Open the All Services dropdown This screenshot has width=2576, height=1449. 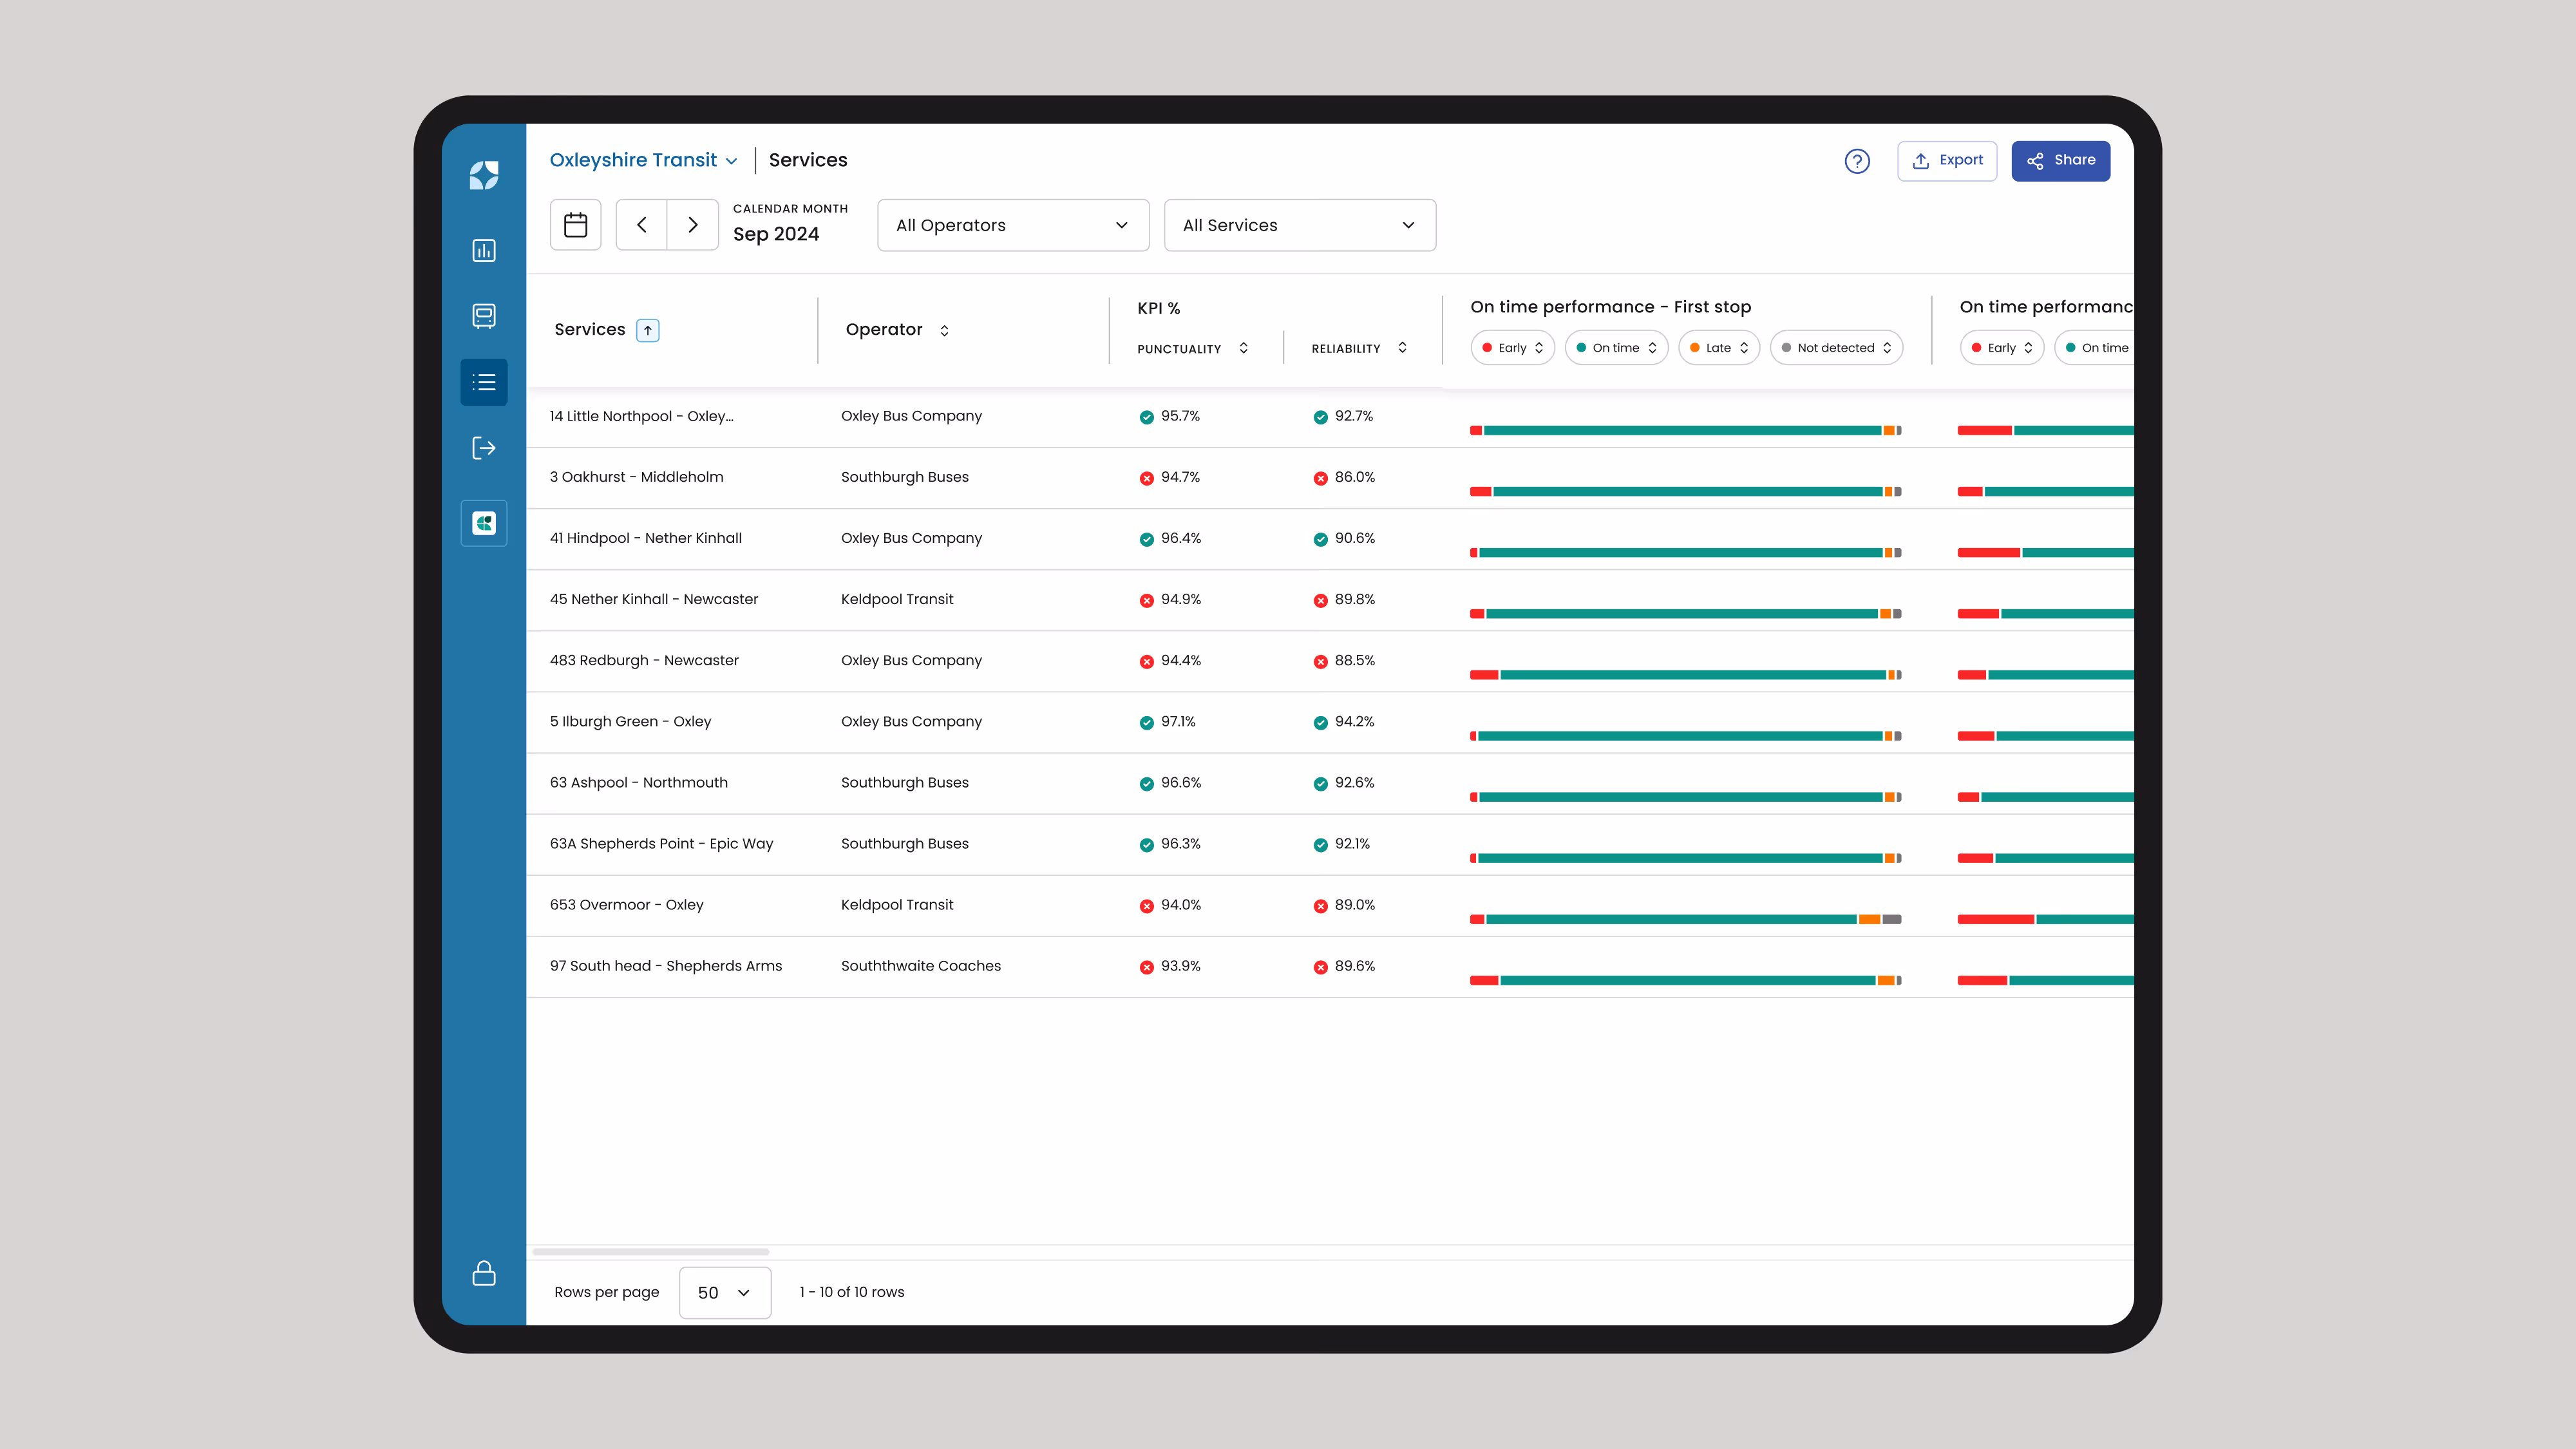coord(1299,224)
